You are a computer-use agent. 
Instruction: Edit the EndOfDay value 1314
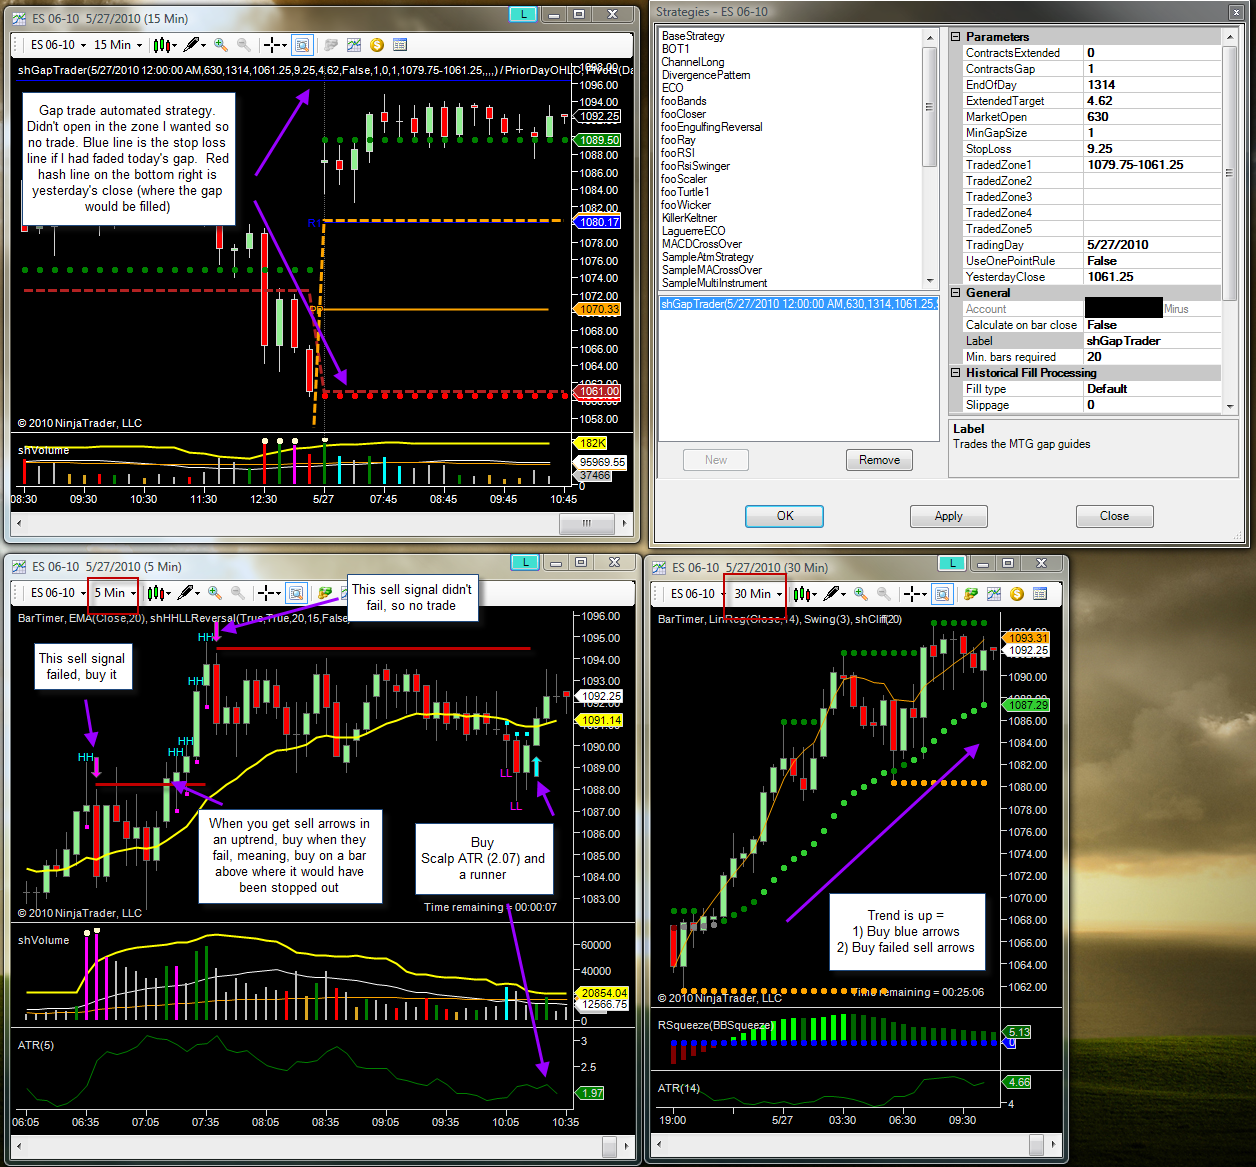(x=1152, y=85)
